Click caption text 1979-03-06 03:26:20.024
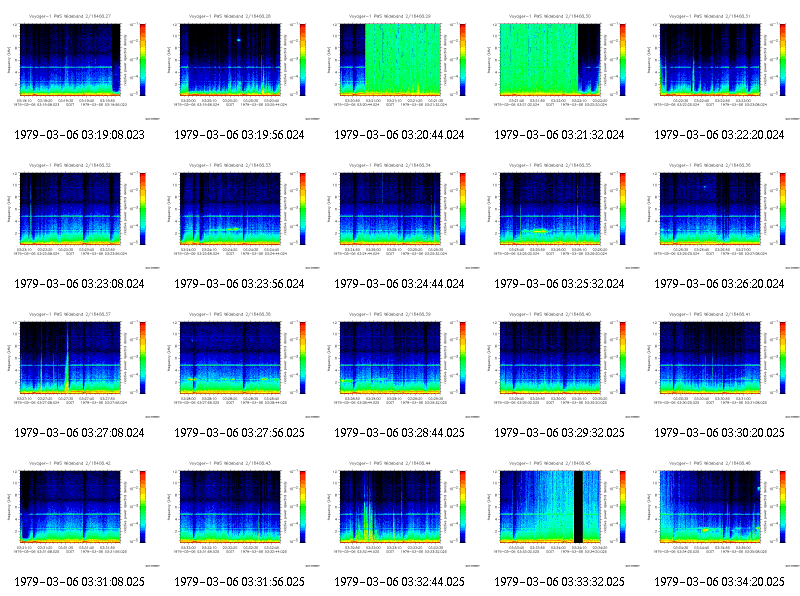 pyautogui.click(x=719, y=284)
